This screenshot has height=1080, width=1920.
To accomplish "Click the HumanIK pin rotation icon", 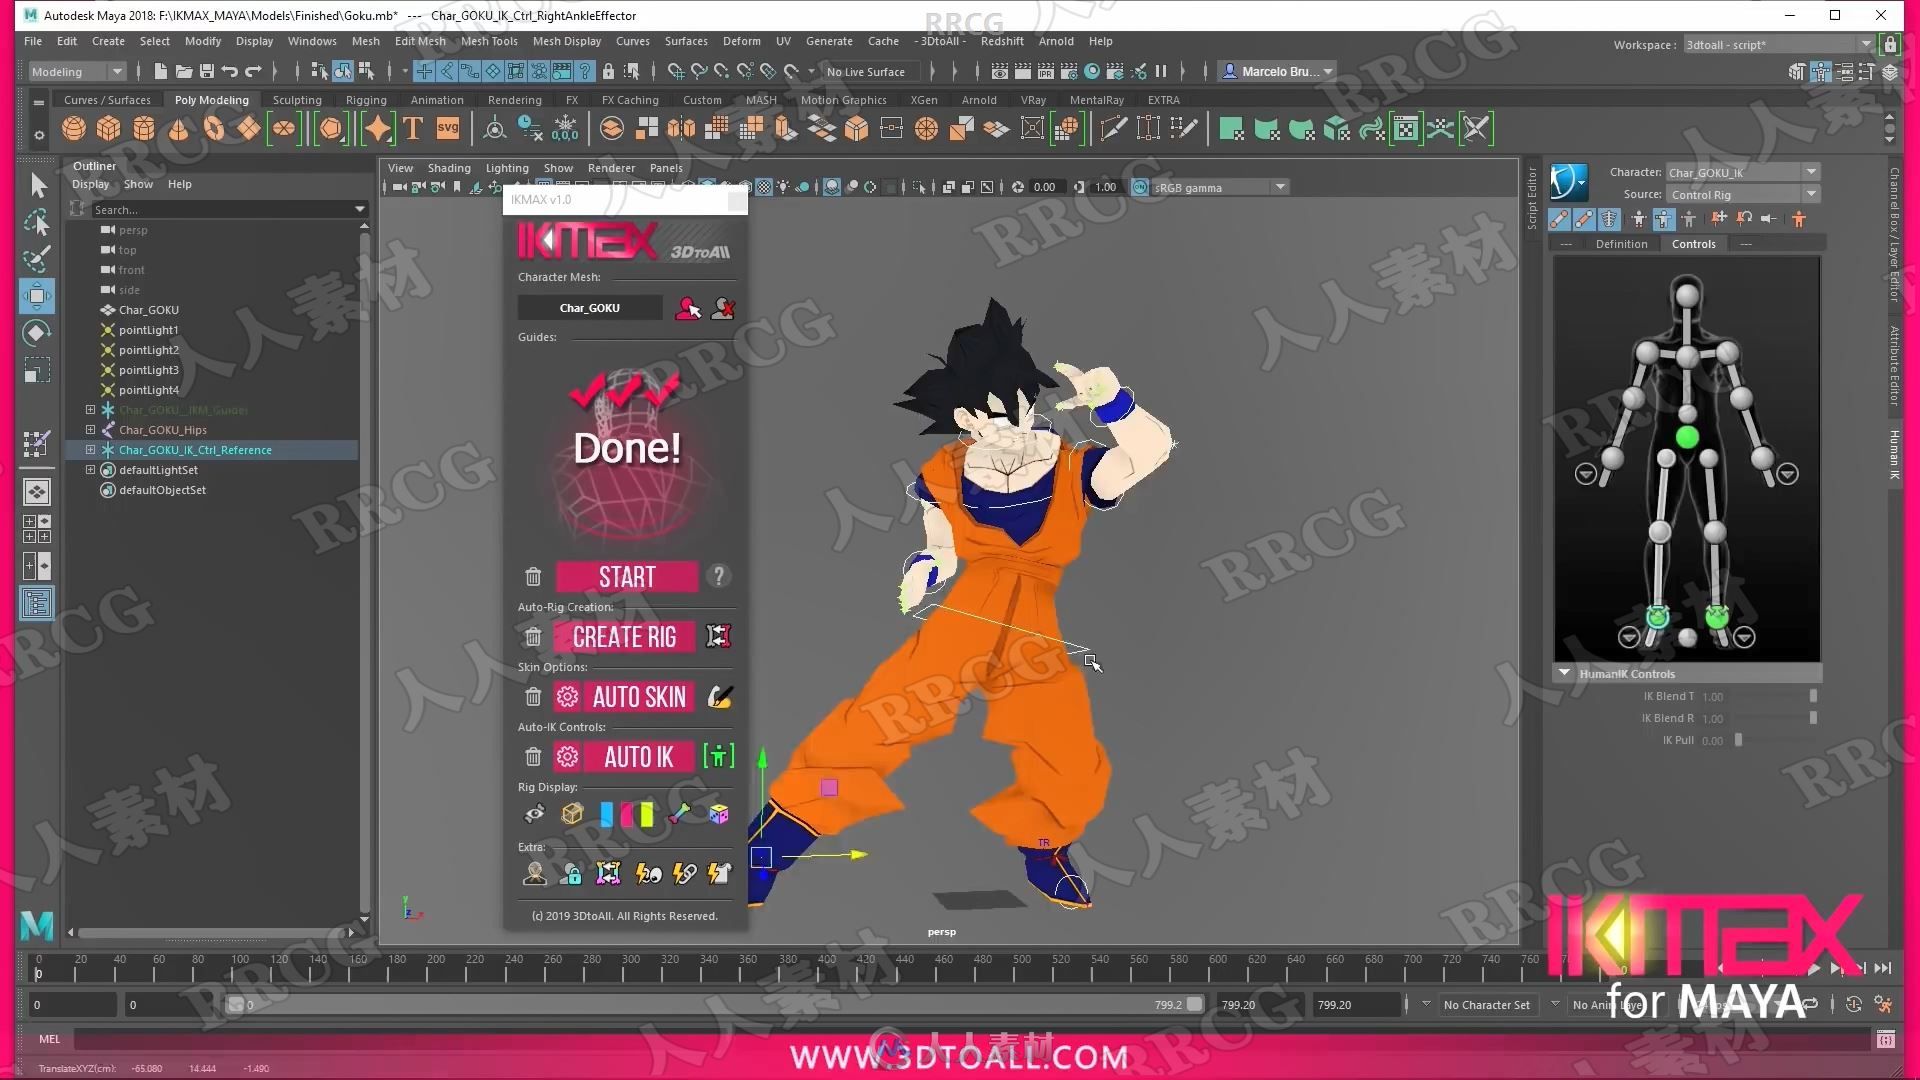I will click(x=1744, y=218).
